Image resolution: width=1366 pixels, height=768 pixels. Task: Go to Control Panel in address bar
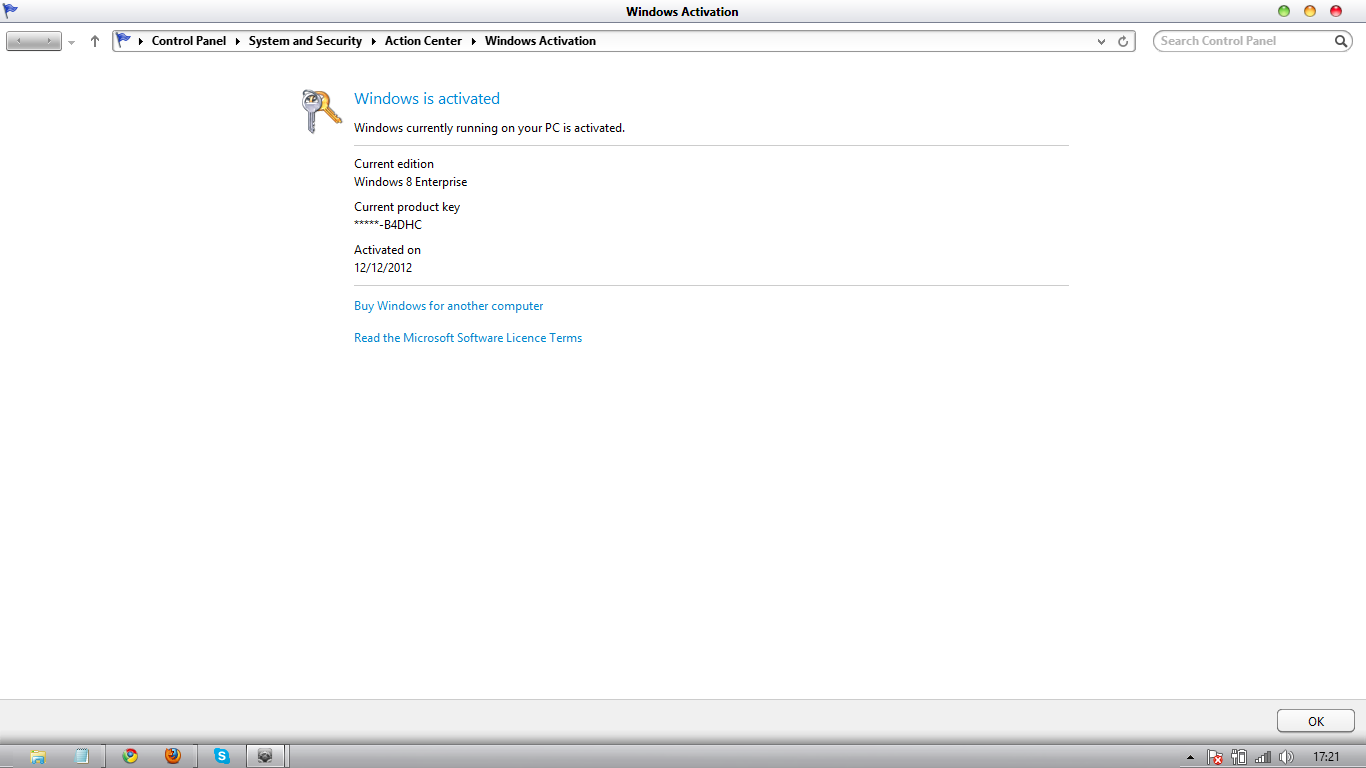189,41
